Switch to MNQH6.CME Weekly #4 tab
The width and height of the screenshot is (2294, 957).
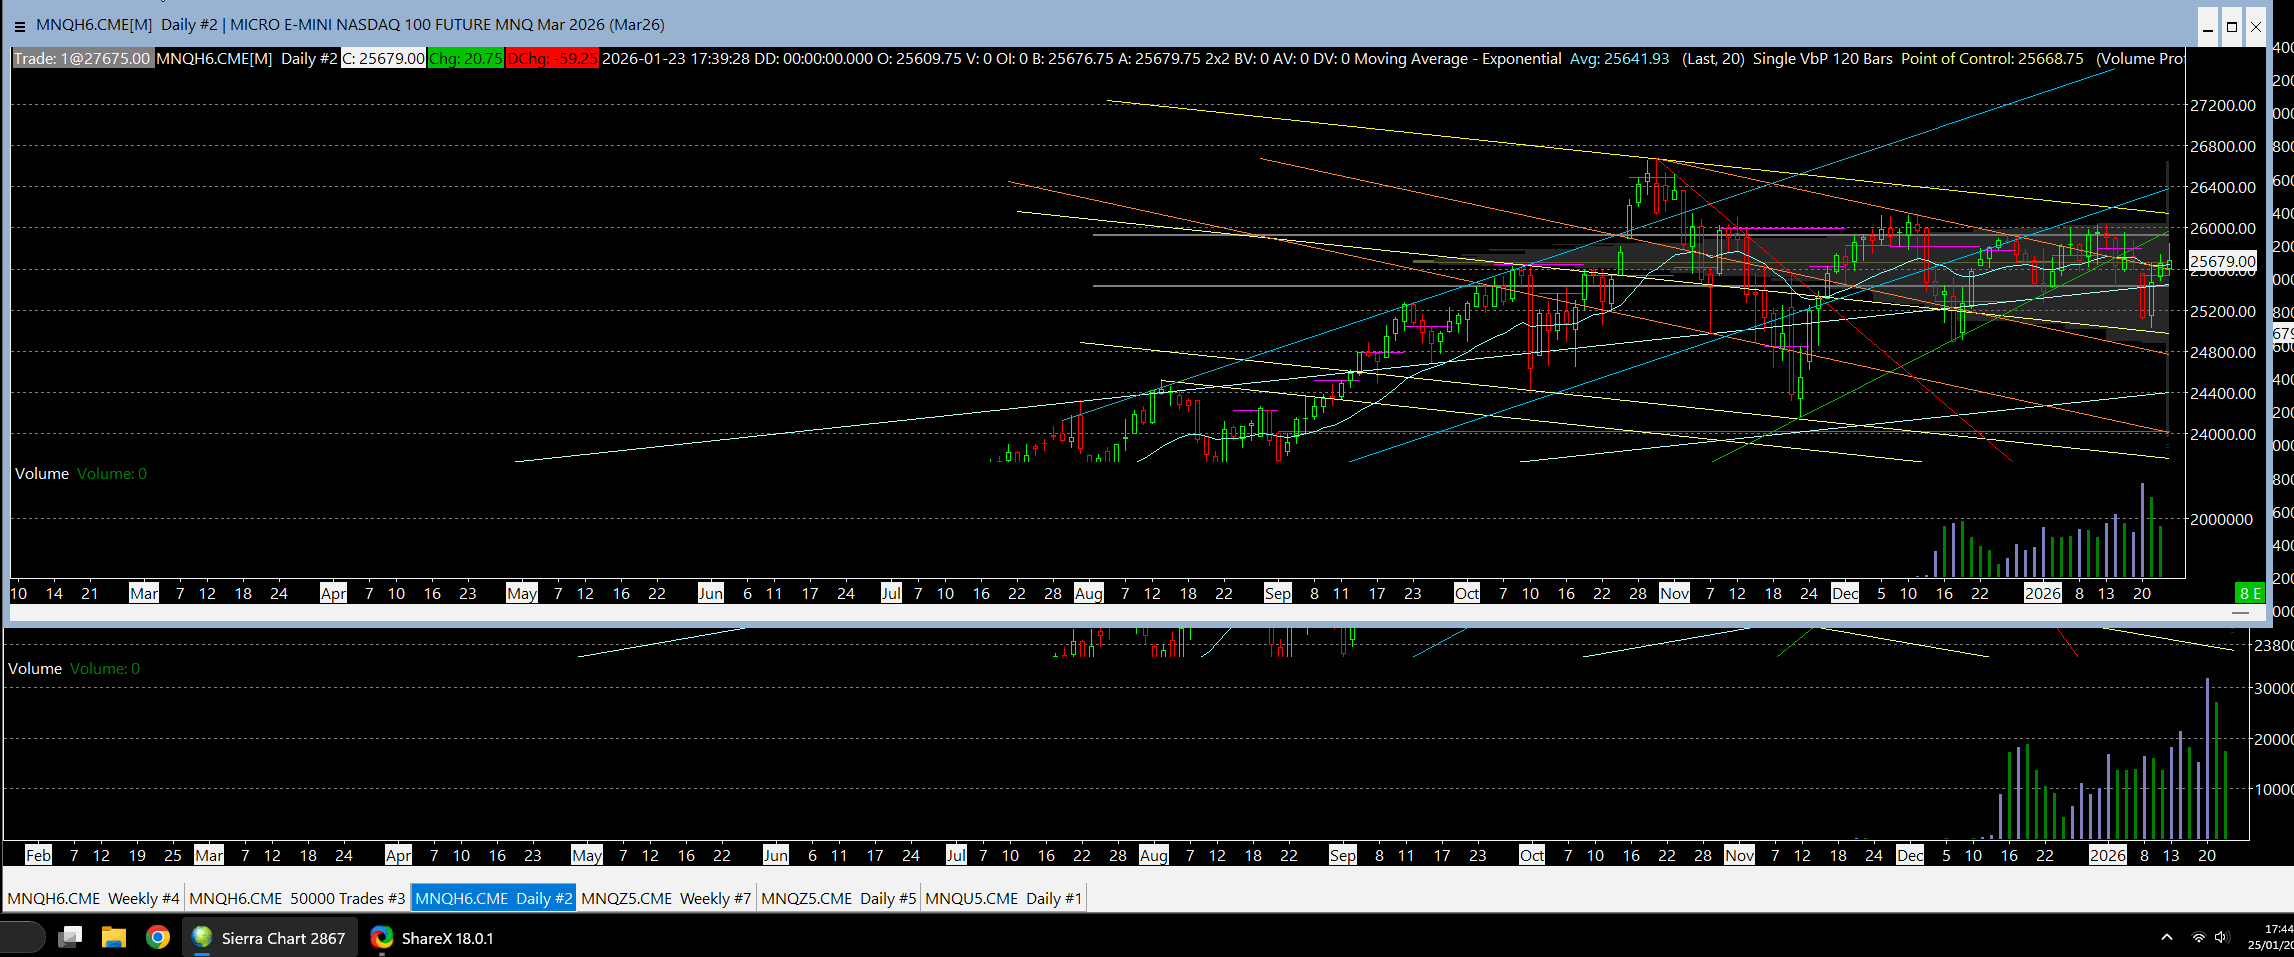click(x=93, y=898)
